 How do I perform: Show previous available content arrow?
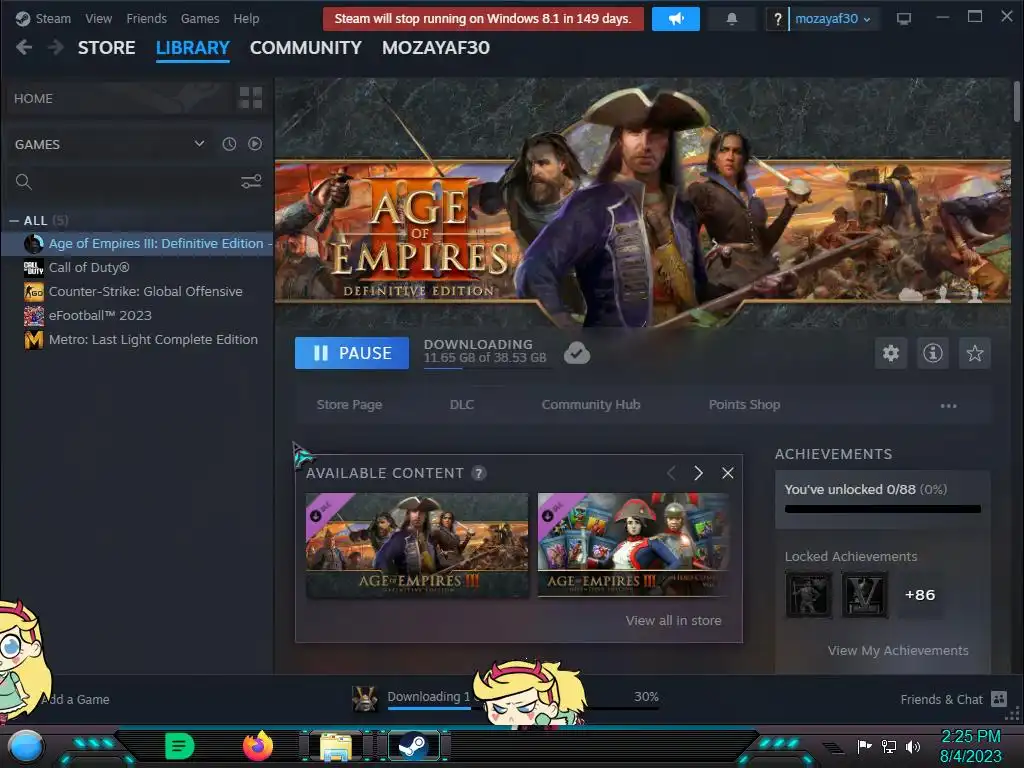tap(671, 473)
